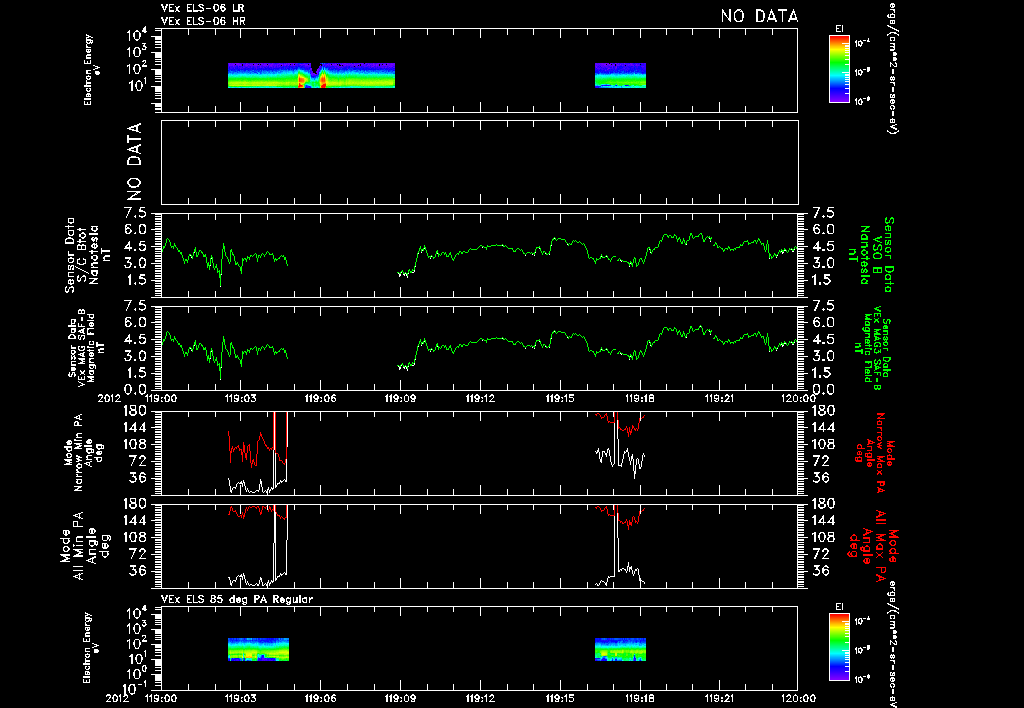Image resolution: width=1024 pixels, height=708 pixels.
Task: Click the "119:06" tick label on the middle time axis
Action: click(x=321, y=398)
